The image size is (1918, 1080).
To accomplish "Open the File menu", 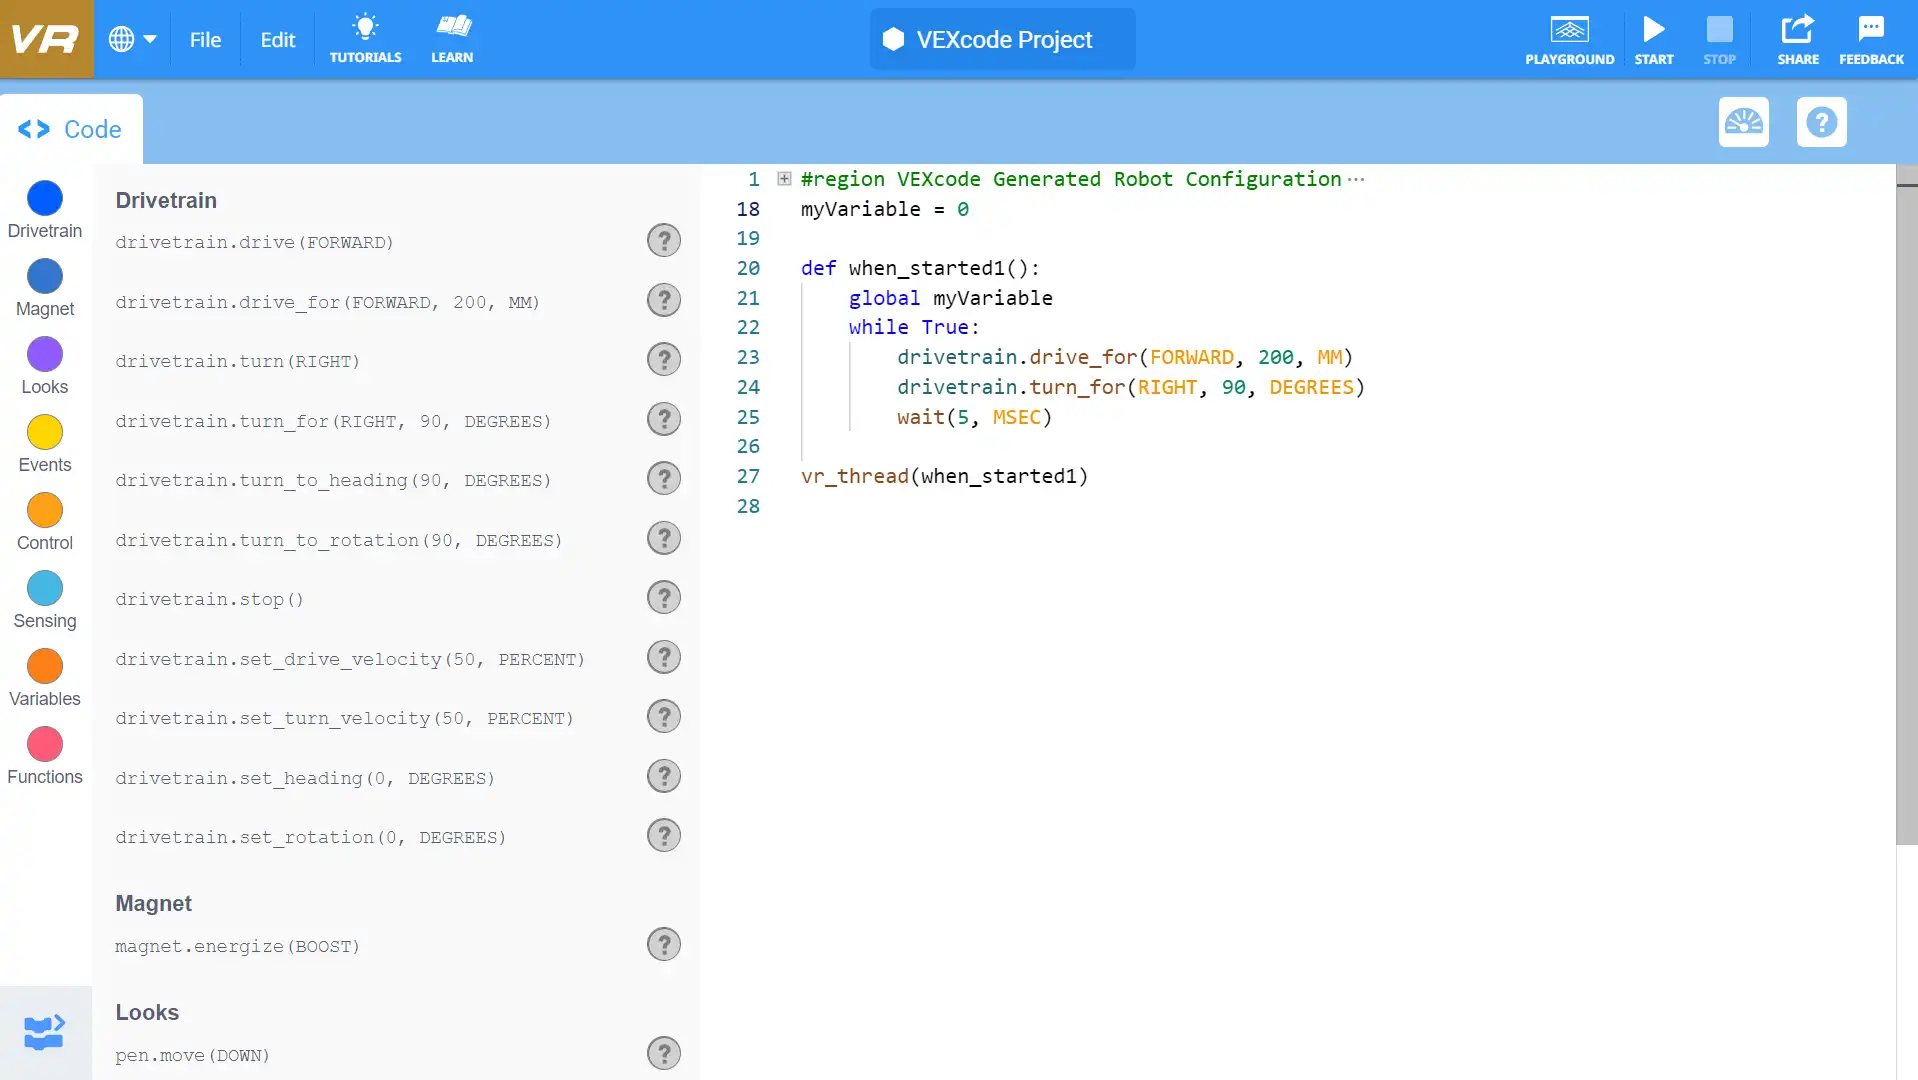I will pyautogui.click(x=205, y=40).
